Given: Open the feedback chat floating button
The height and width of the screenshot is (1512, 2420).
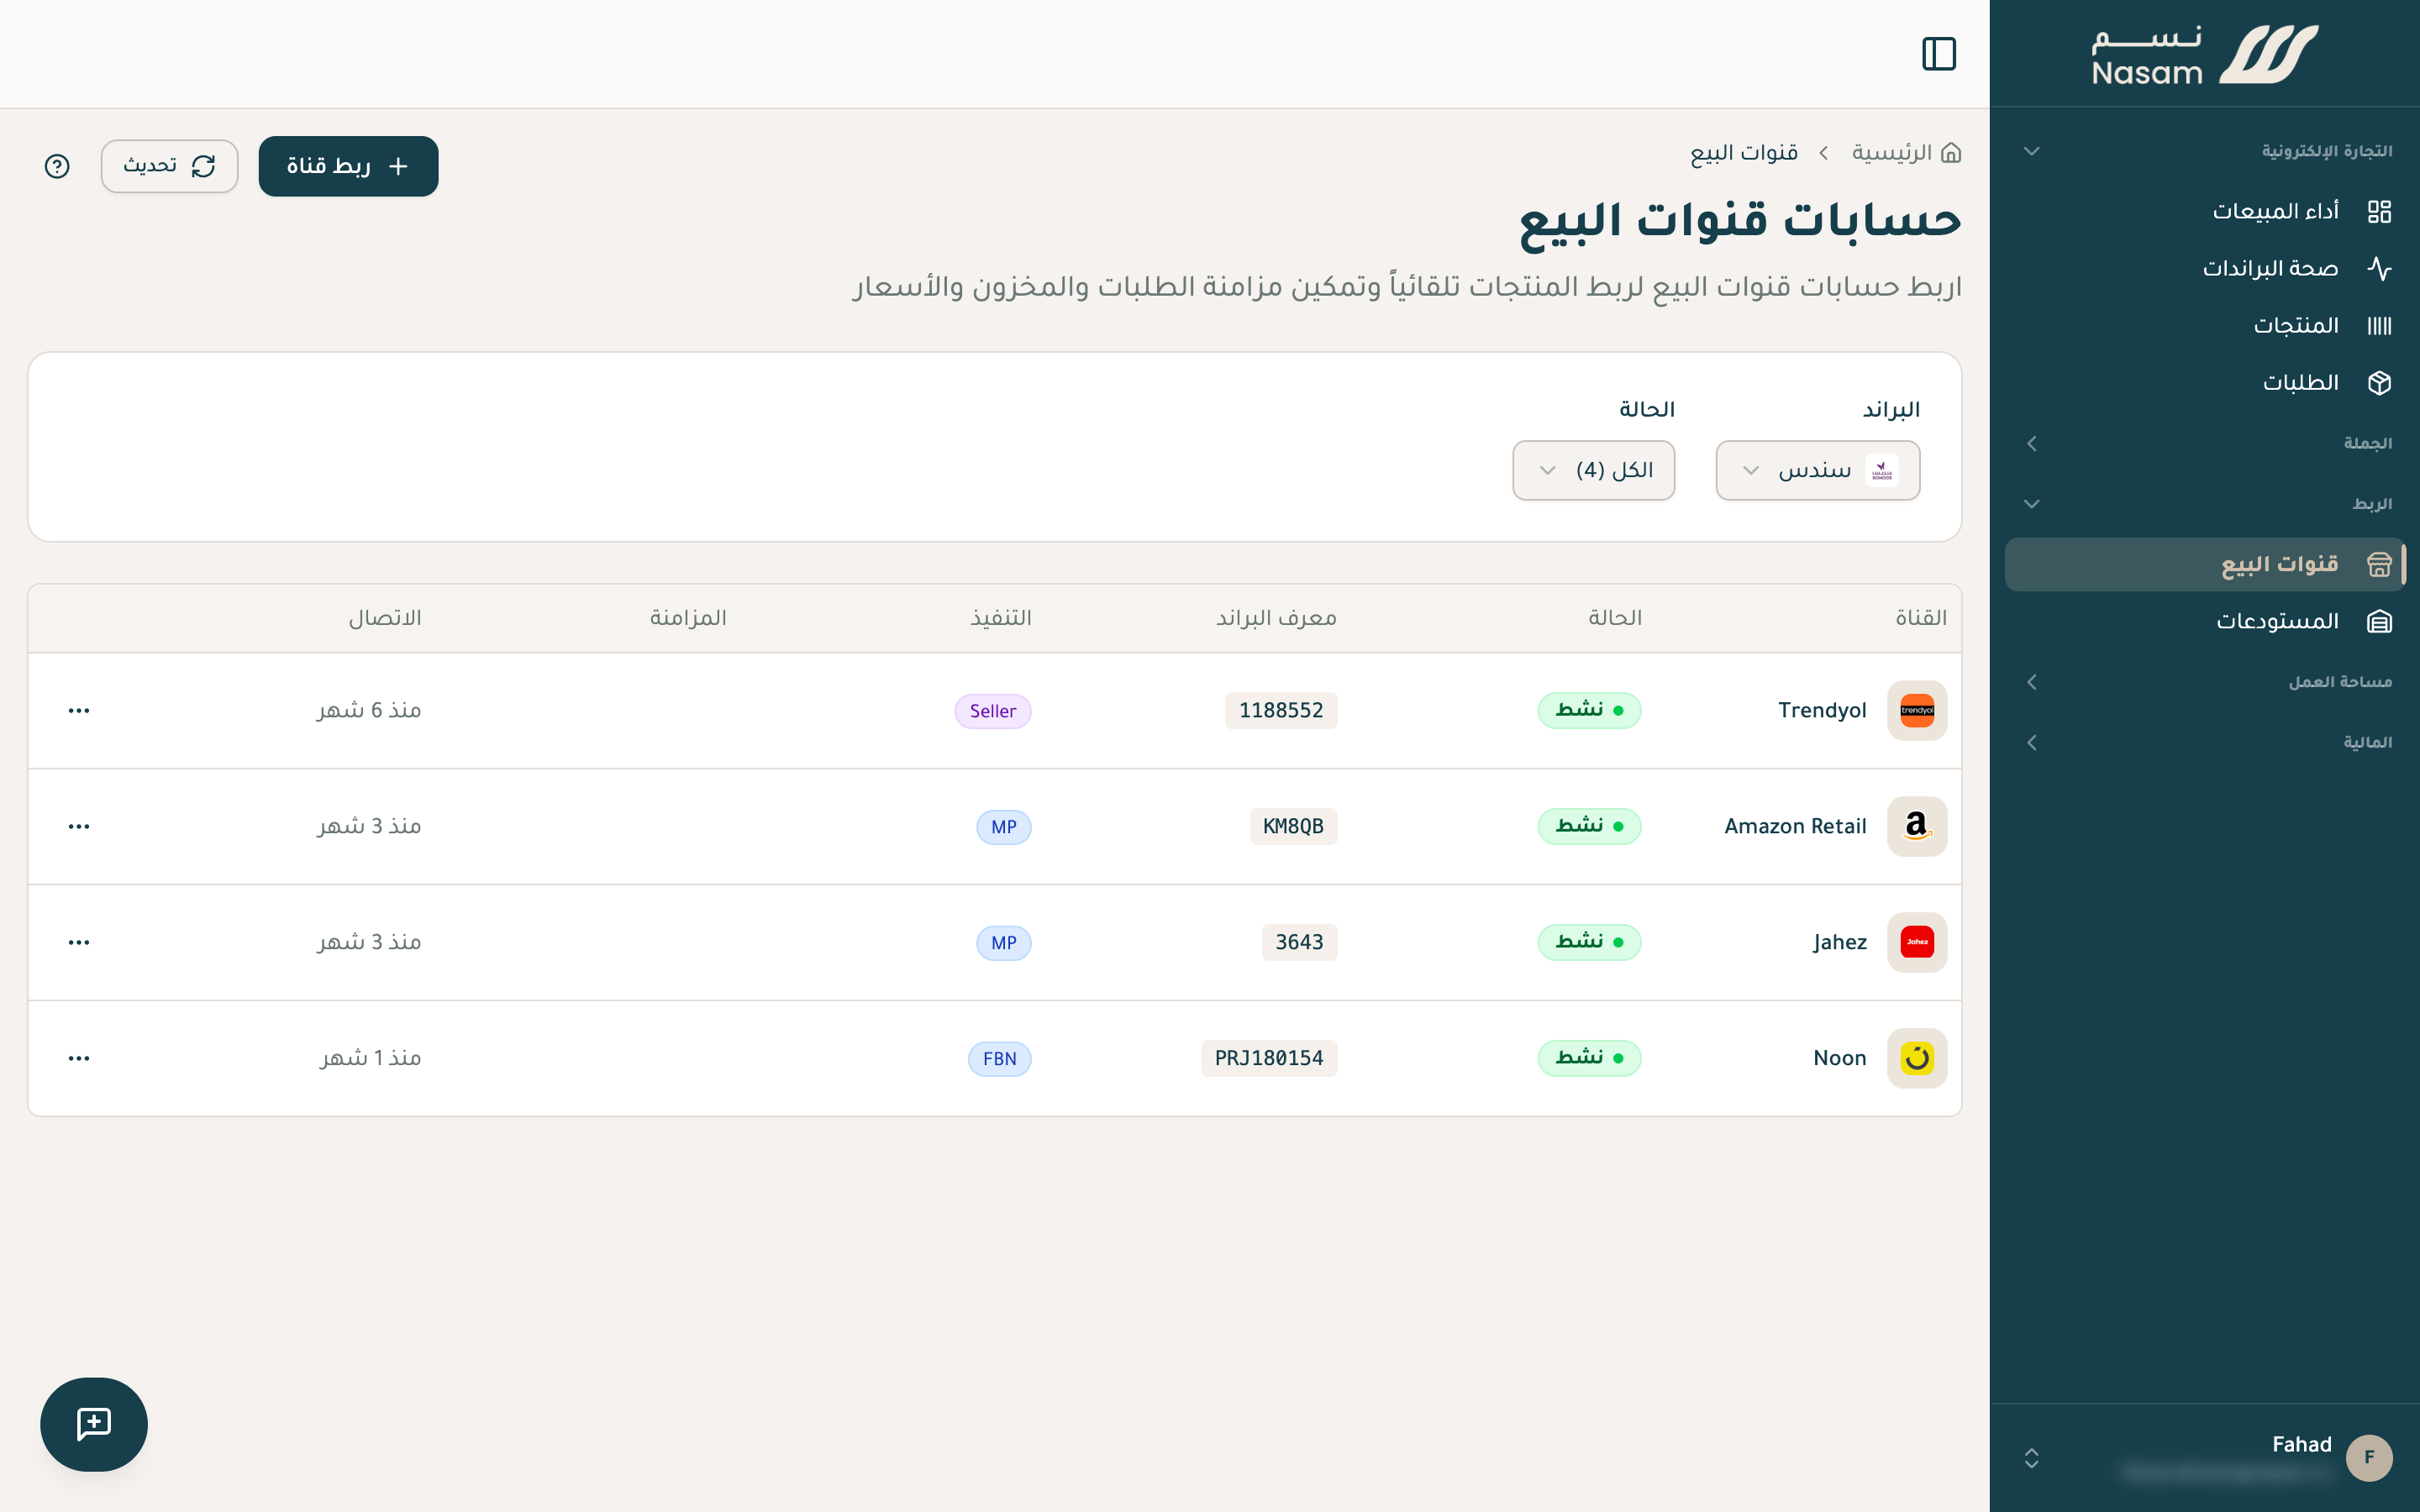Looking at the screenshot, I should [94, 1424].
